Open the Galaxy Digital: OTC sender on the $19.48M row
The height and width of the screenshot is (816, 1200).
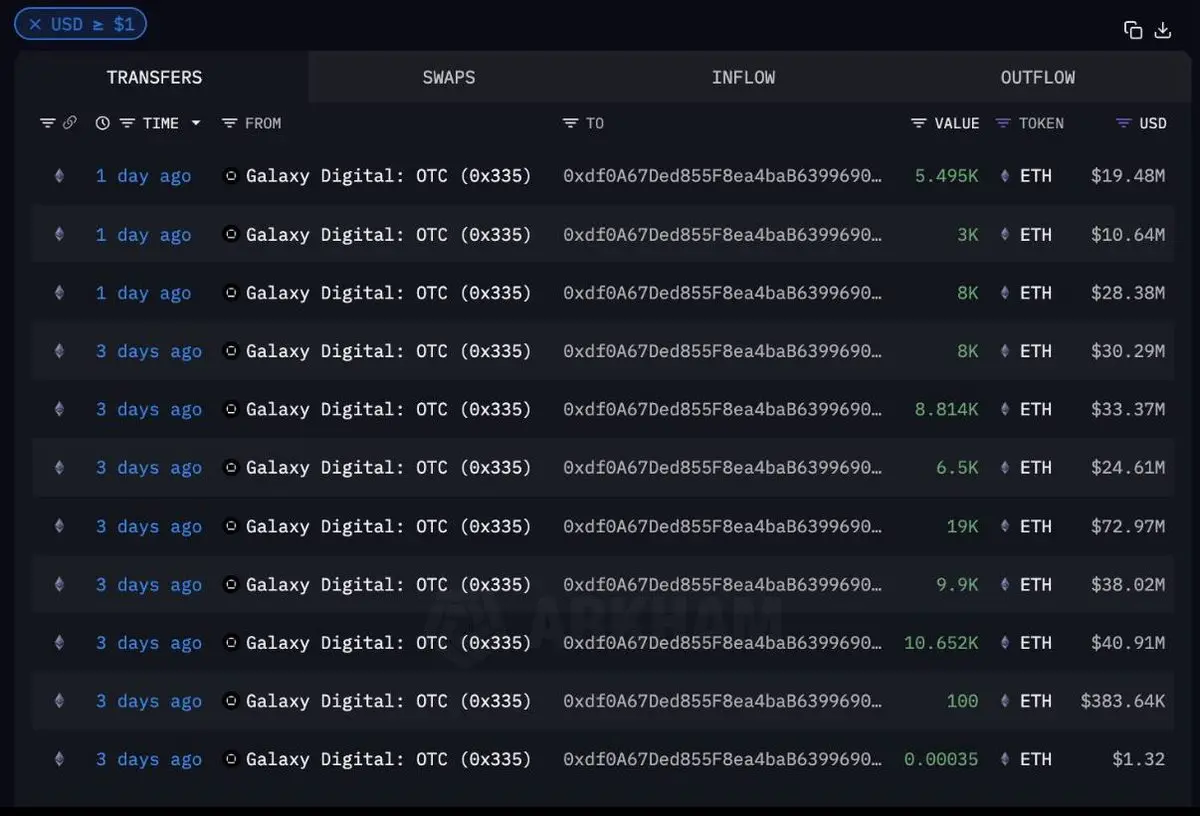(389, 176)
